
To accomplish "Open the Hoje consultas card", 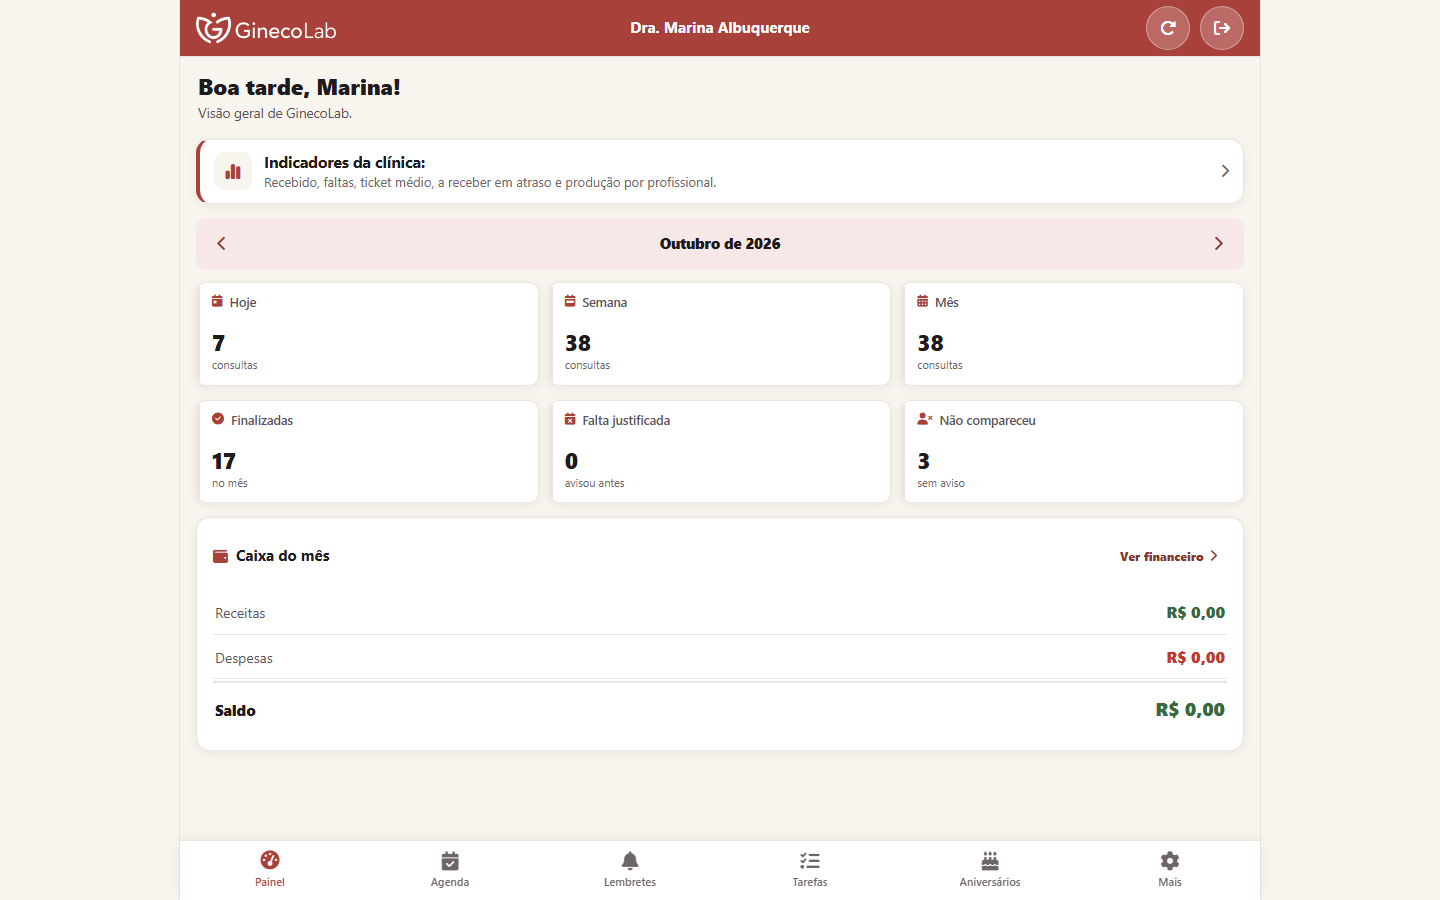I will (368, 334).
